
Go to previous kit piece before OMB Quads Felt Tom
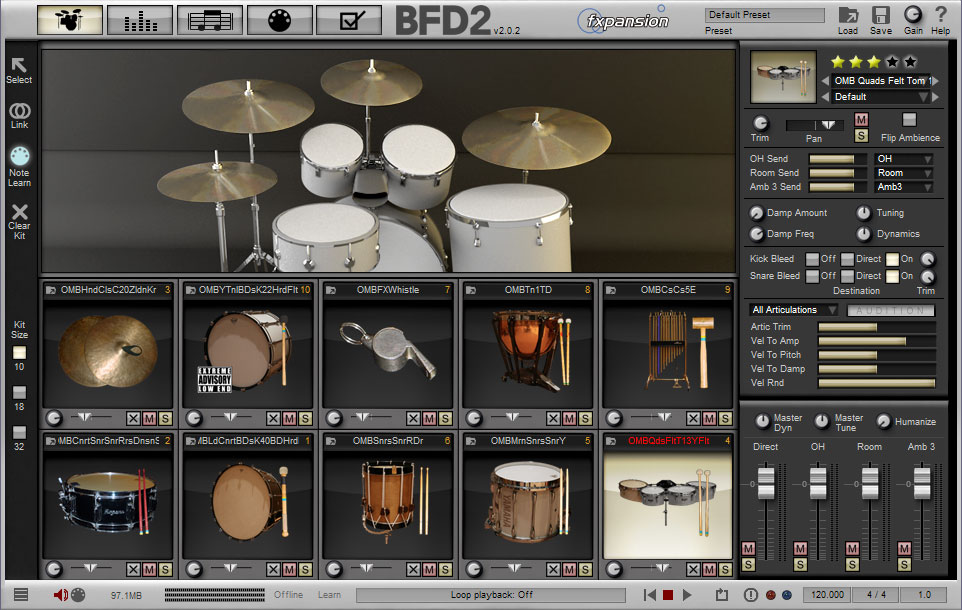[x=825, y=80]
